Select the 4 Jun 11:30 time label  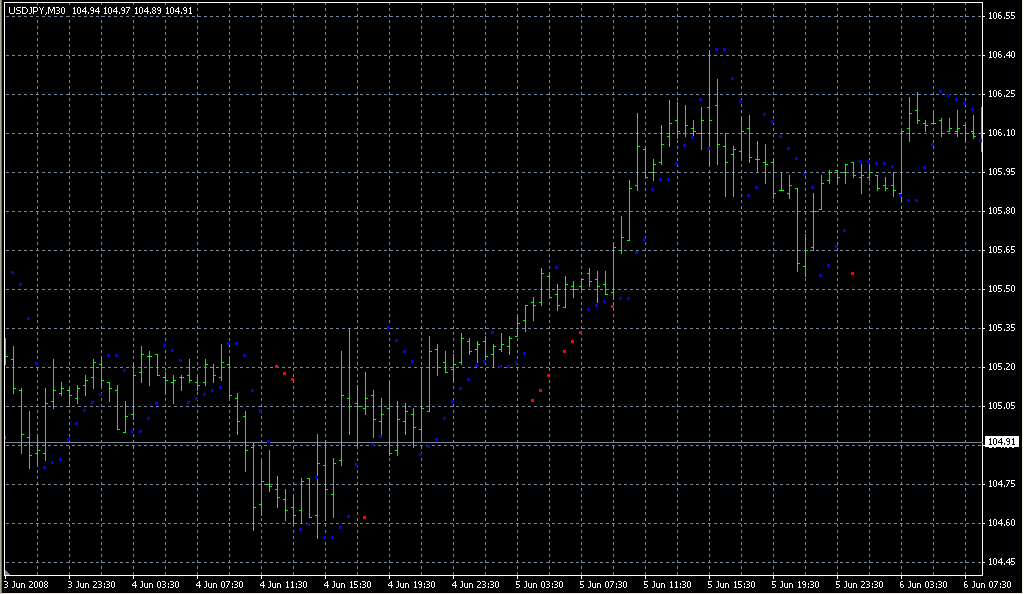(283, 584)
